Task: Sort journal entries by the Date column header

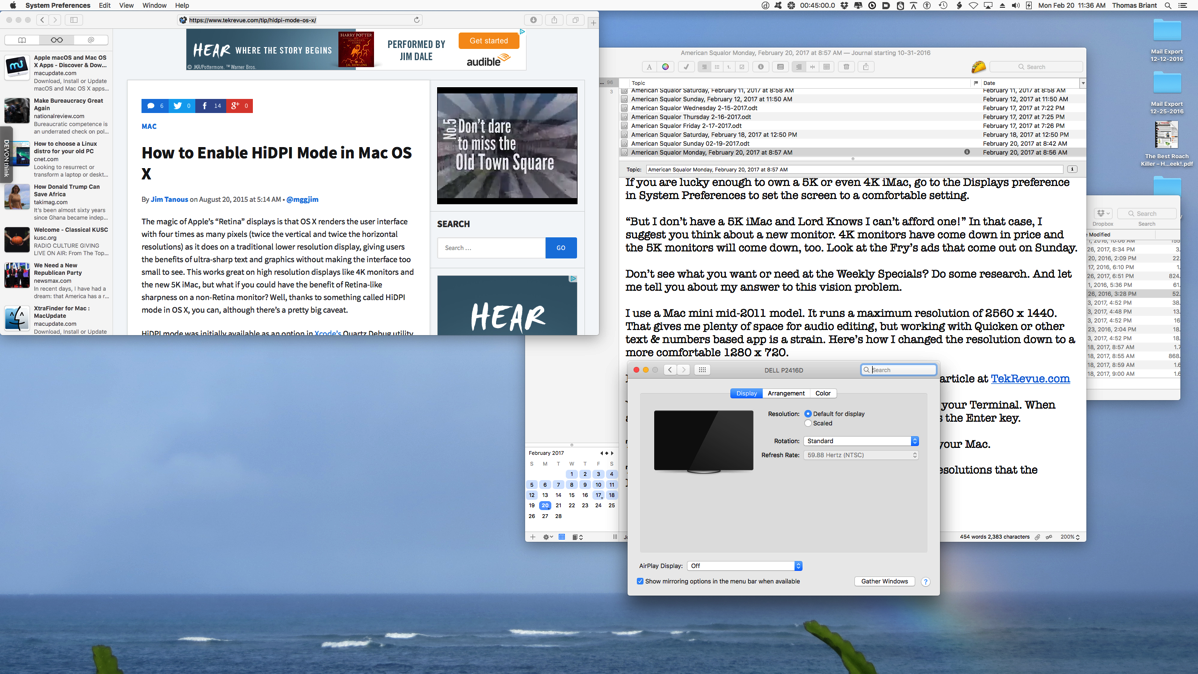Action: (1029, 83)
